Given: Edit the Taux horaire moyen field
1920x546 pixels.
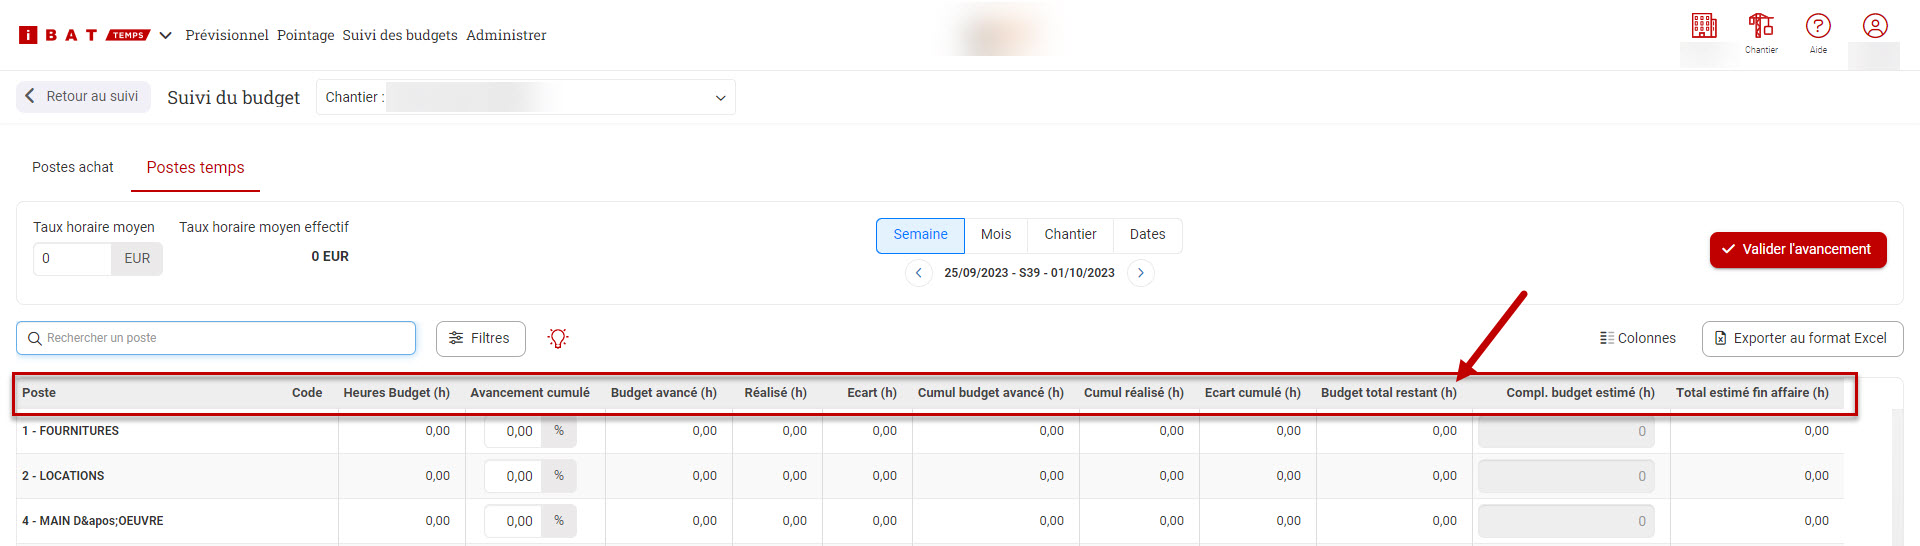Looking at the screenshot, I should pos(72,258).
